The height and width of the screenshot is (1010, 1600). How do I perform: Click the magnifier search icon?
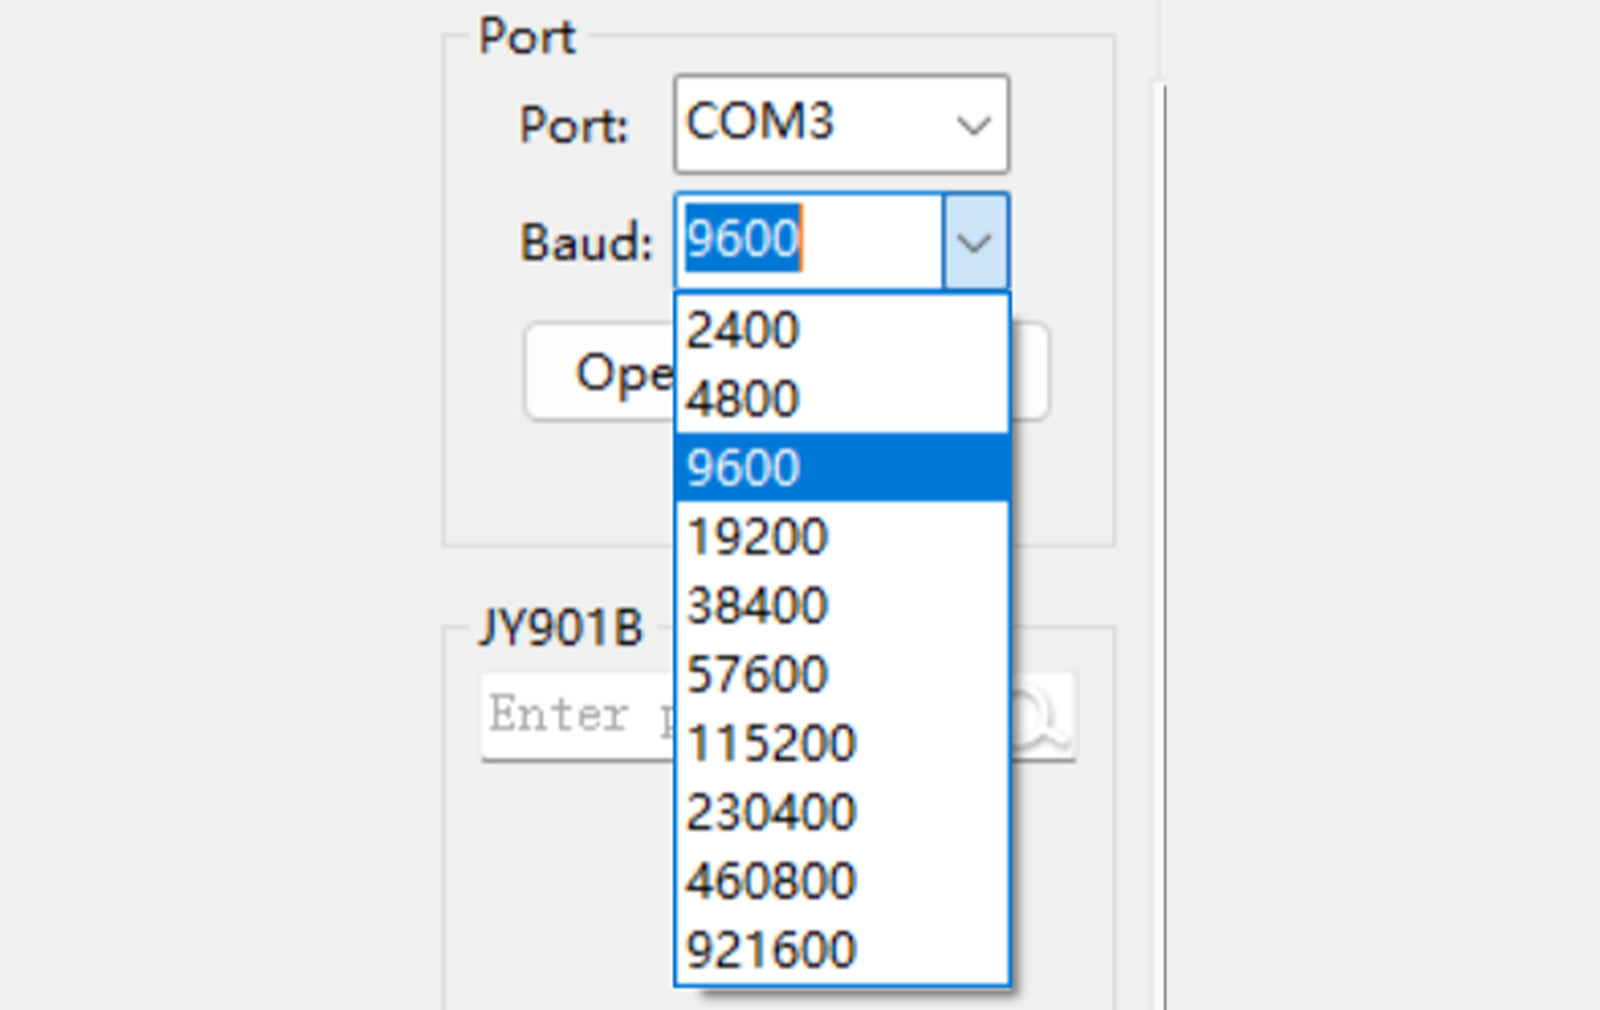click(1040, 717)
